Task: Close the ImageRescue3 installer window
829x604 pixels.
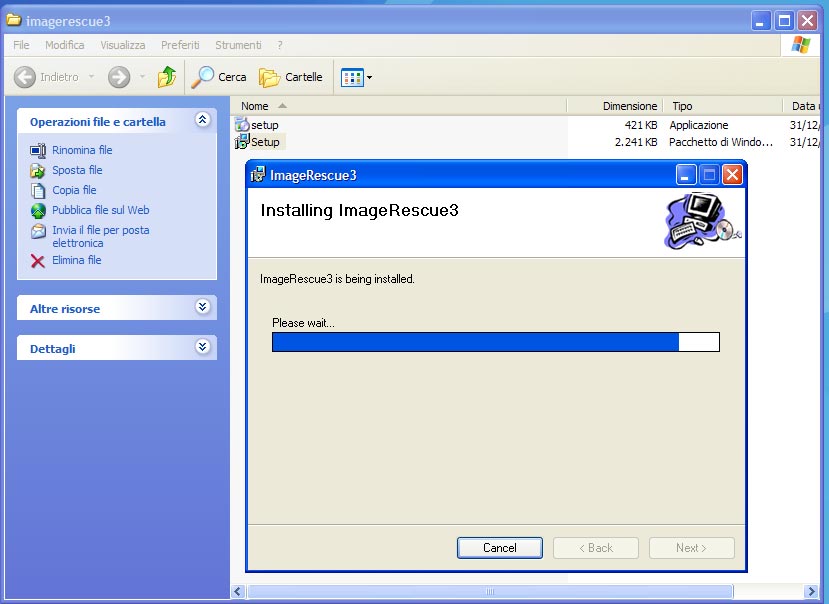Action: pyautogui.click(x=732, y=175)
